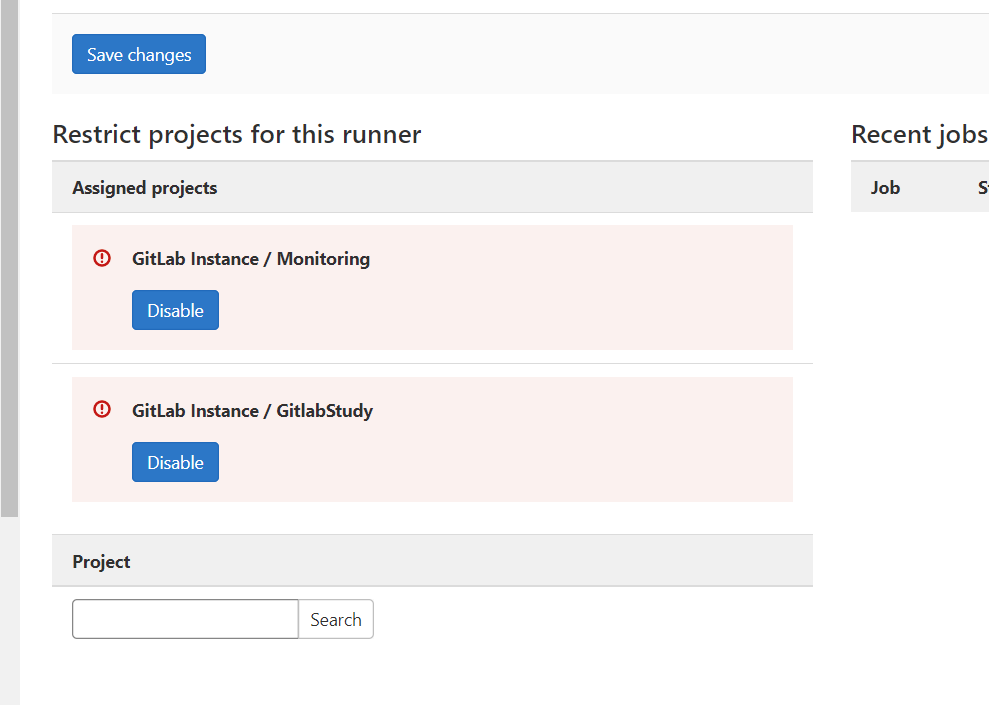
Task: Click the Assigned projects section header
Action: tap(144, 187)
